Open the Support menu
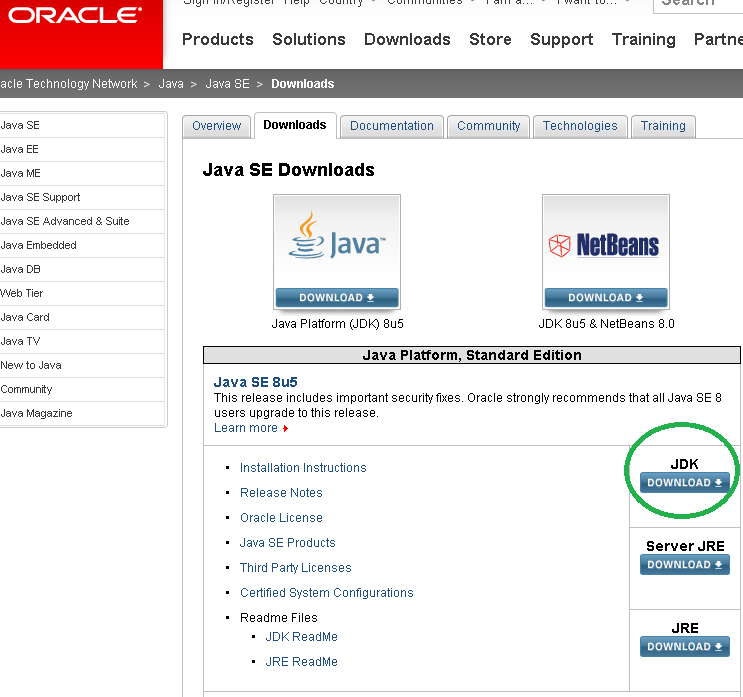743x697 pixels. (x=562, y=39)
